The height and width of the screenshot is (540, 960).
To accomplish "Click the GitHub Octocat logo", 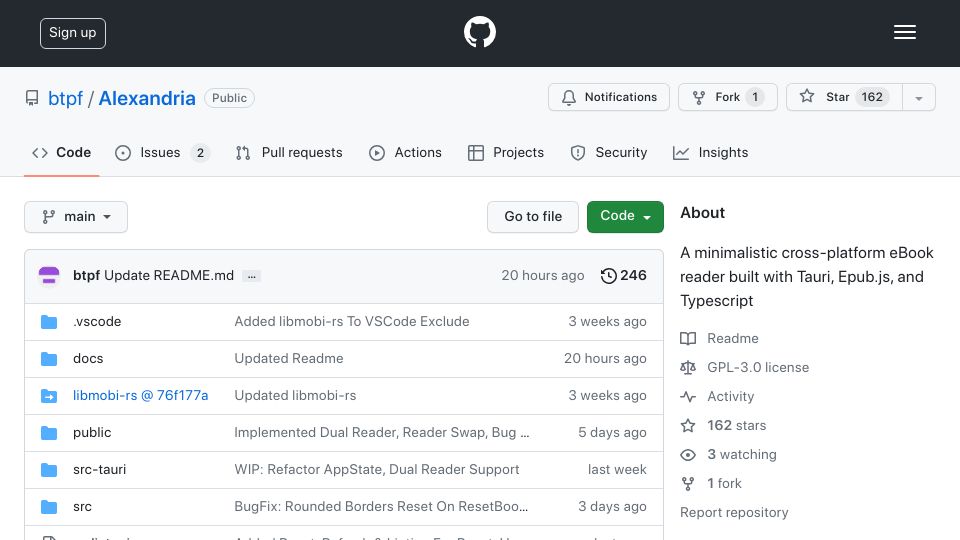I will point(479,32).
